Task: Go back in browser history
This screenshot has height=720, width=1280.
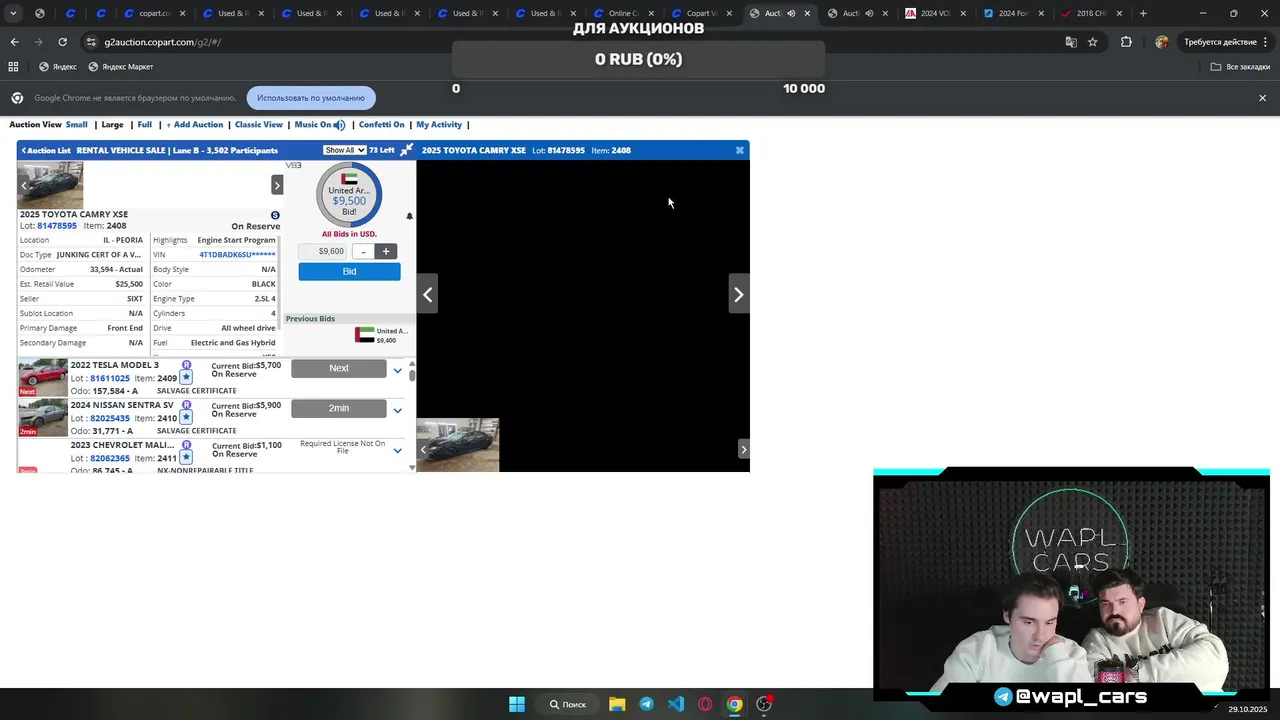Action: (14, 42)
